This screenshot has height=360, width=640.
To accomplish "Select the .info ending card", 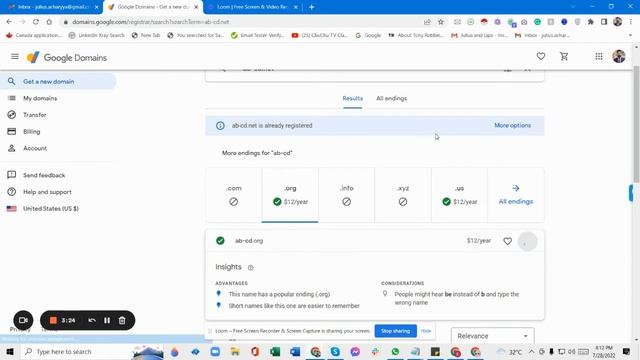I will click(x=347, y=195).
